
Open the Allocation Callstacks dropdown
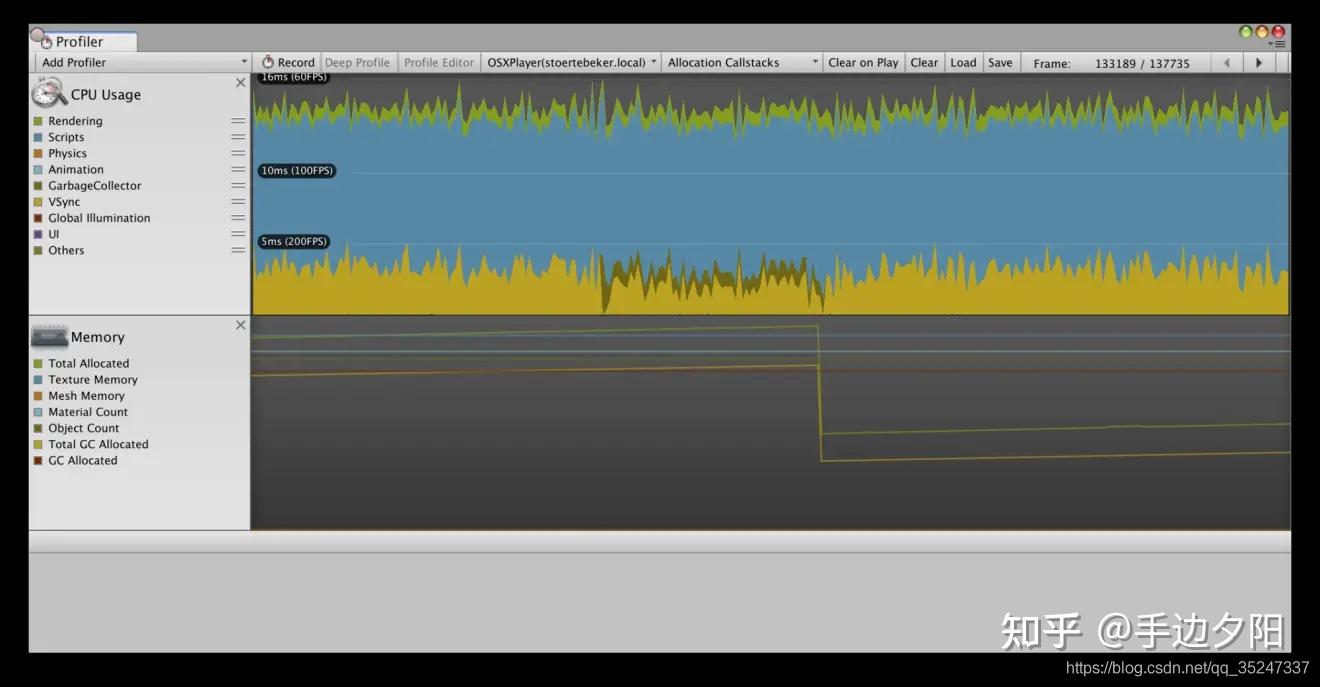click(x=742, y=62)
